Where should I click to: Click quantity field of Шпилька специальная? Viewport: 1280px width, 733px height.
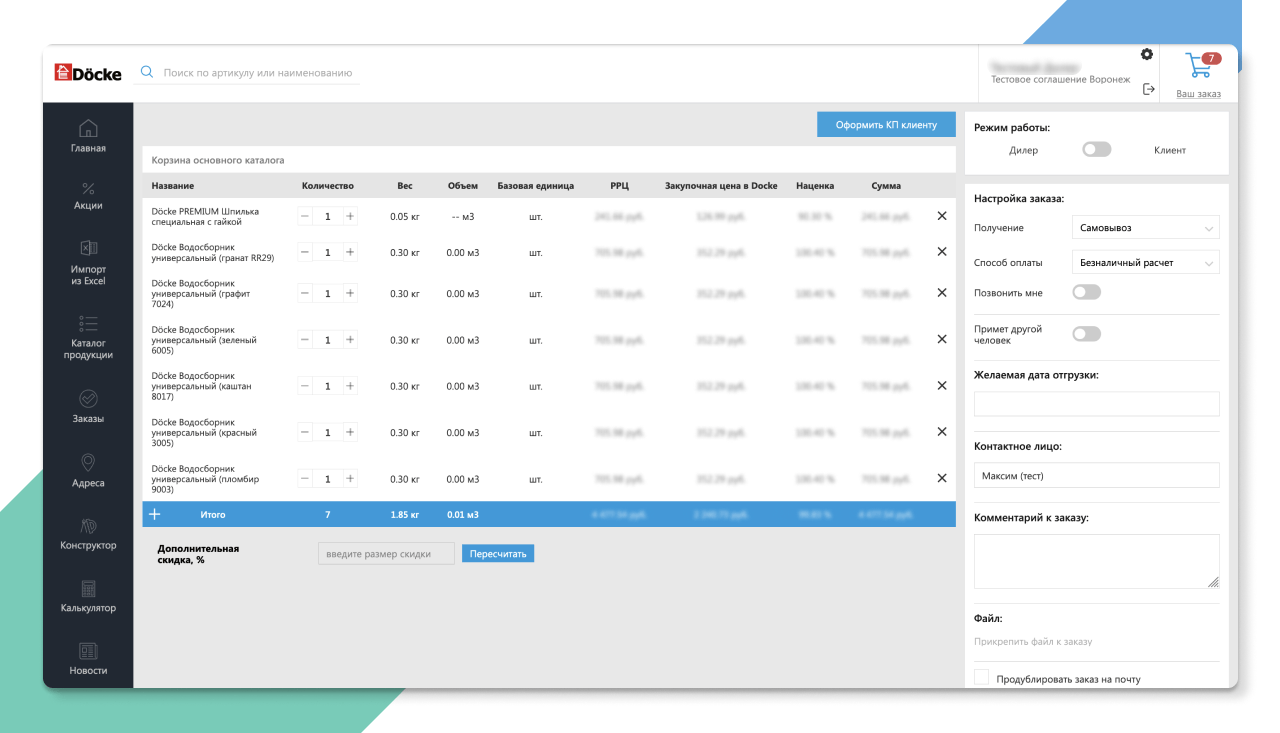(328, 216)
